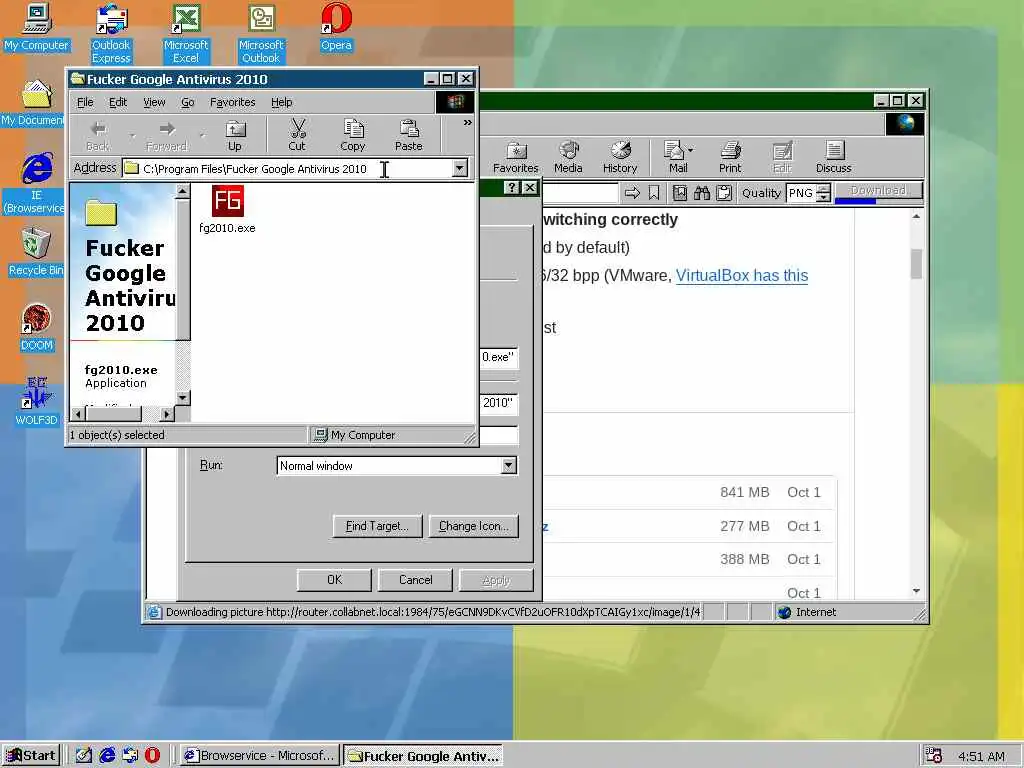The image size is (1024, 768).
Task: Open the History panel in browser
Action: pos(620,157)
